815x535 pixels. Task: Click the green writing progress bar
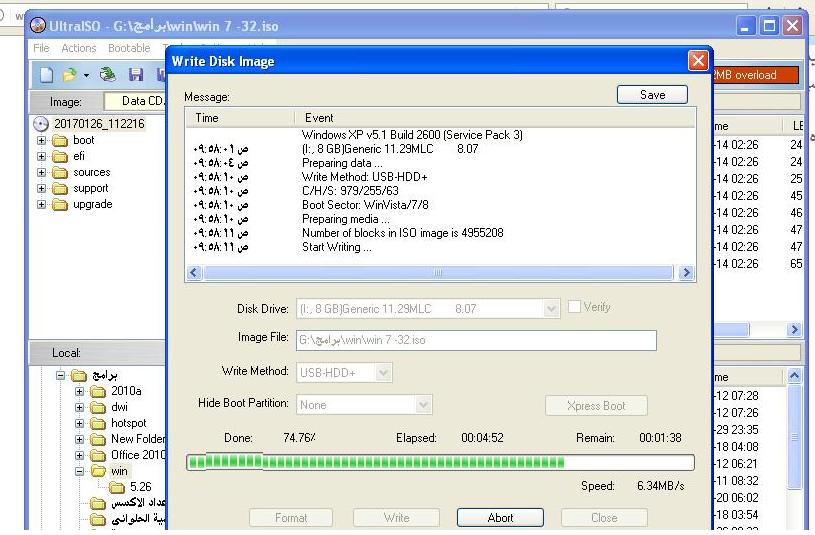440,462
